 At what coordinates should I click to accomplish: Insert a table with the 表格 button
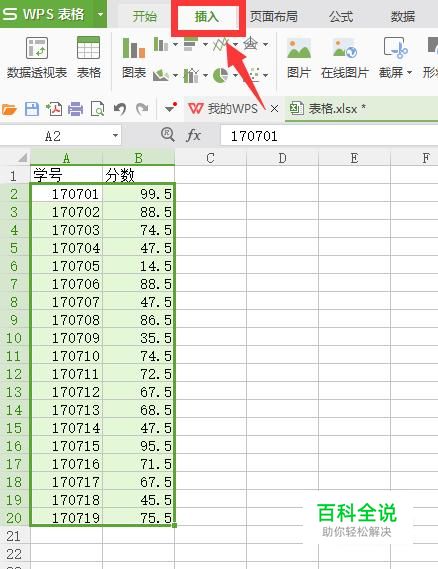coord(89,57)
